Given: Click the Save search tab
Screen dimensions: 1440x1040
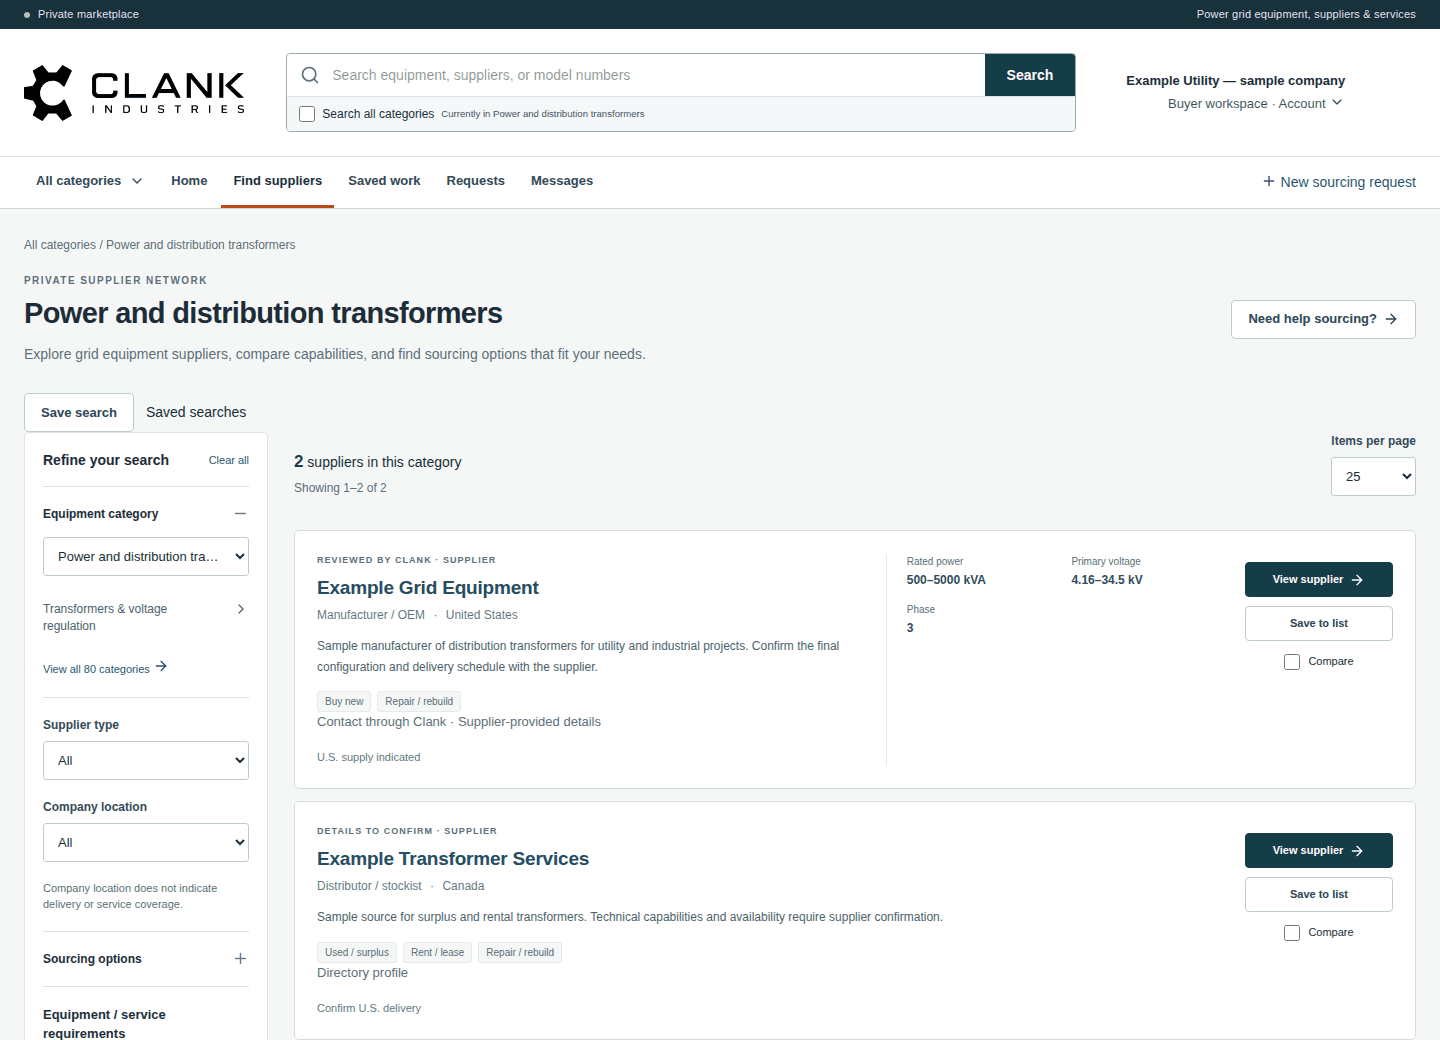Looking at the screenshot, I should [x=79, y=413].
